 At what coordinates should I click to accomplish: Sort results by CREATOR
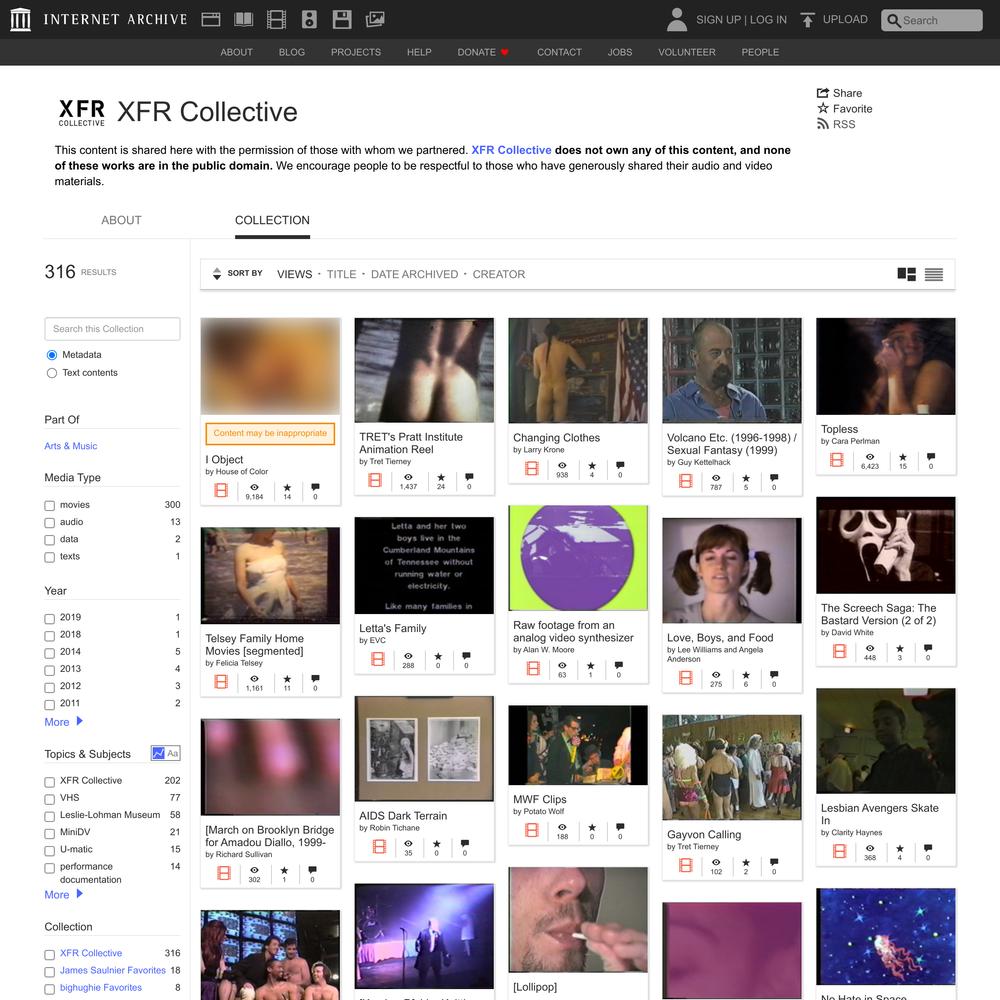tap(499, 274)
